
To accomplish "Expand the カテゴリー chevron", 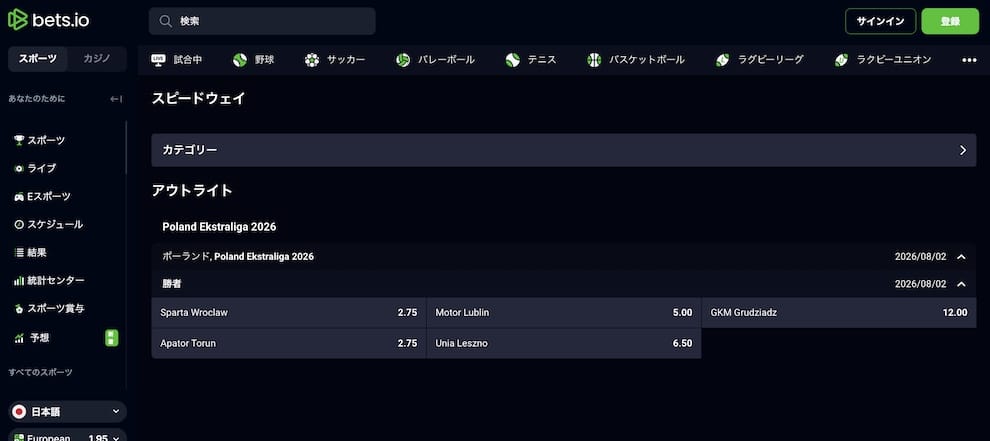I will point(963,150).
